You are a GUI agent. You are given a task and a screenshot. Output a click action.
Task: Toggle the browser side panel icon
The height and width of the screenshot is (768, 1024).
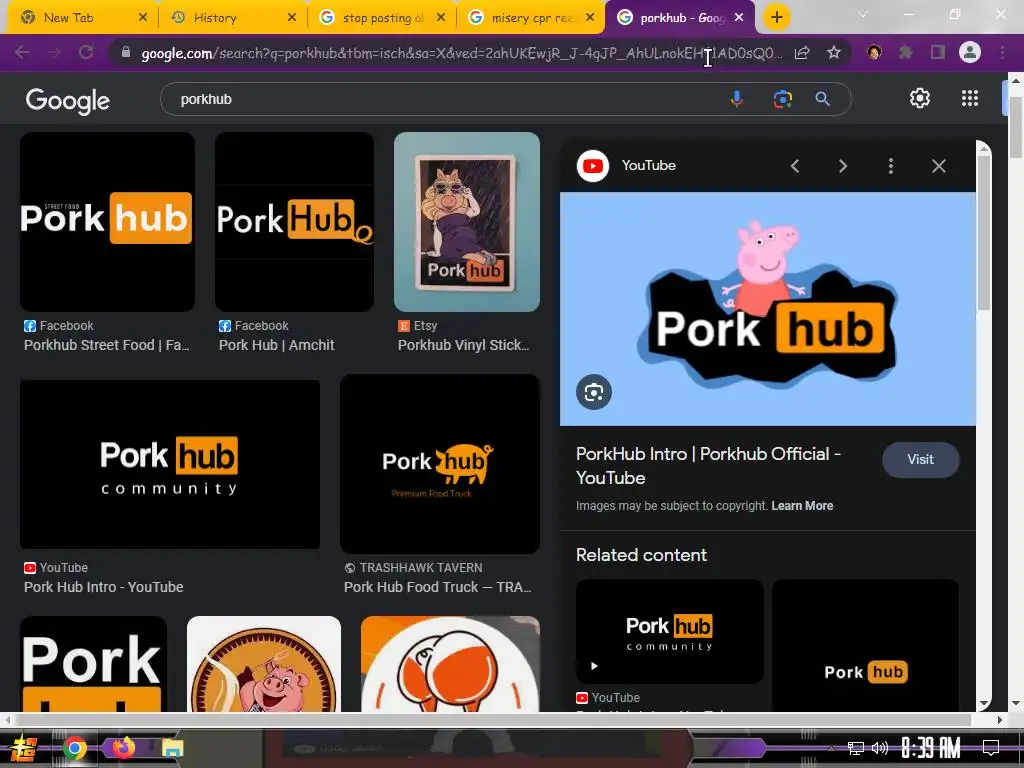(x=938, y=52)
